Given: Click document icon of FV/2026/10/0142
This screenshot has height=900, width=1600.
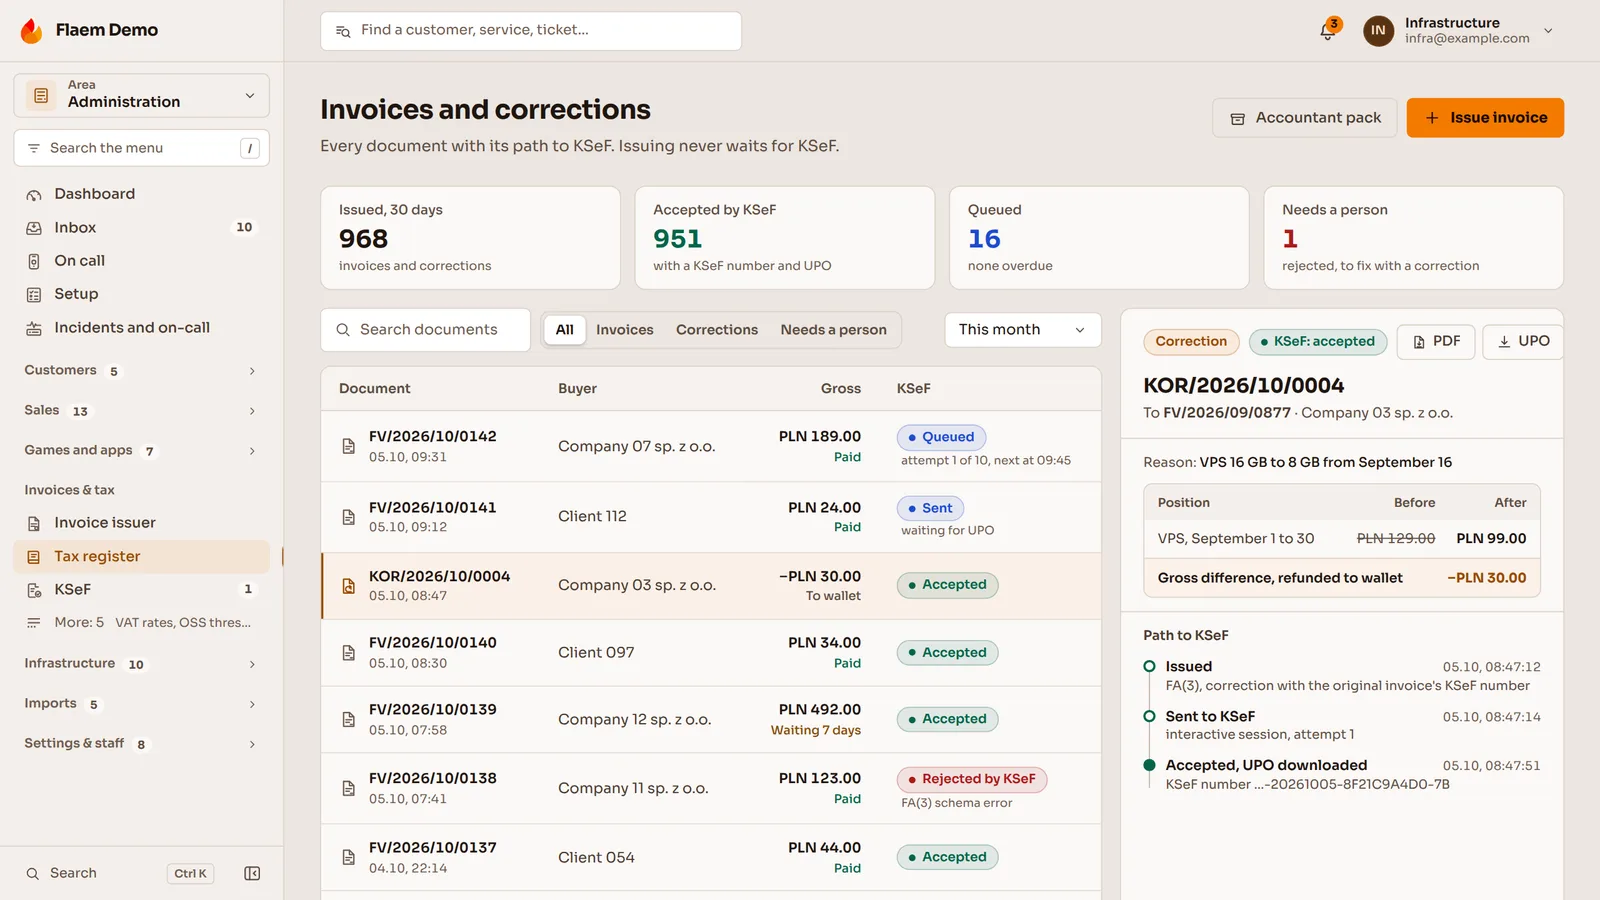Looking at the screenshot, I should pyautogui.click(x=349, y=446).
